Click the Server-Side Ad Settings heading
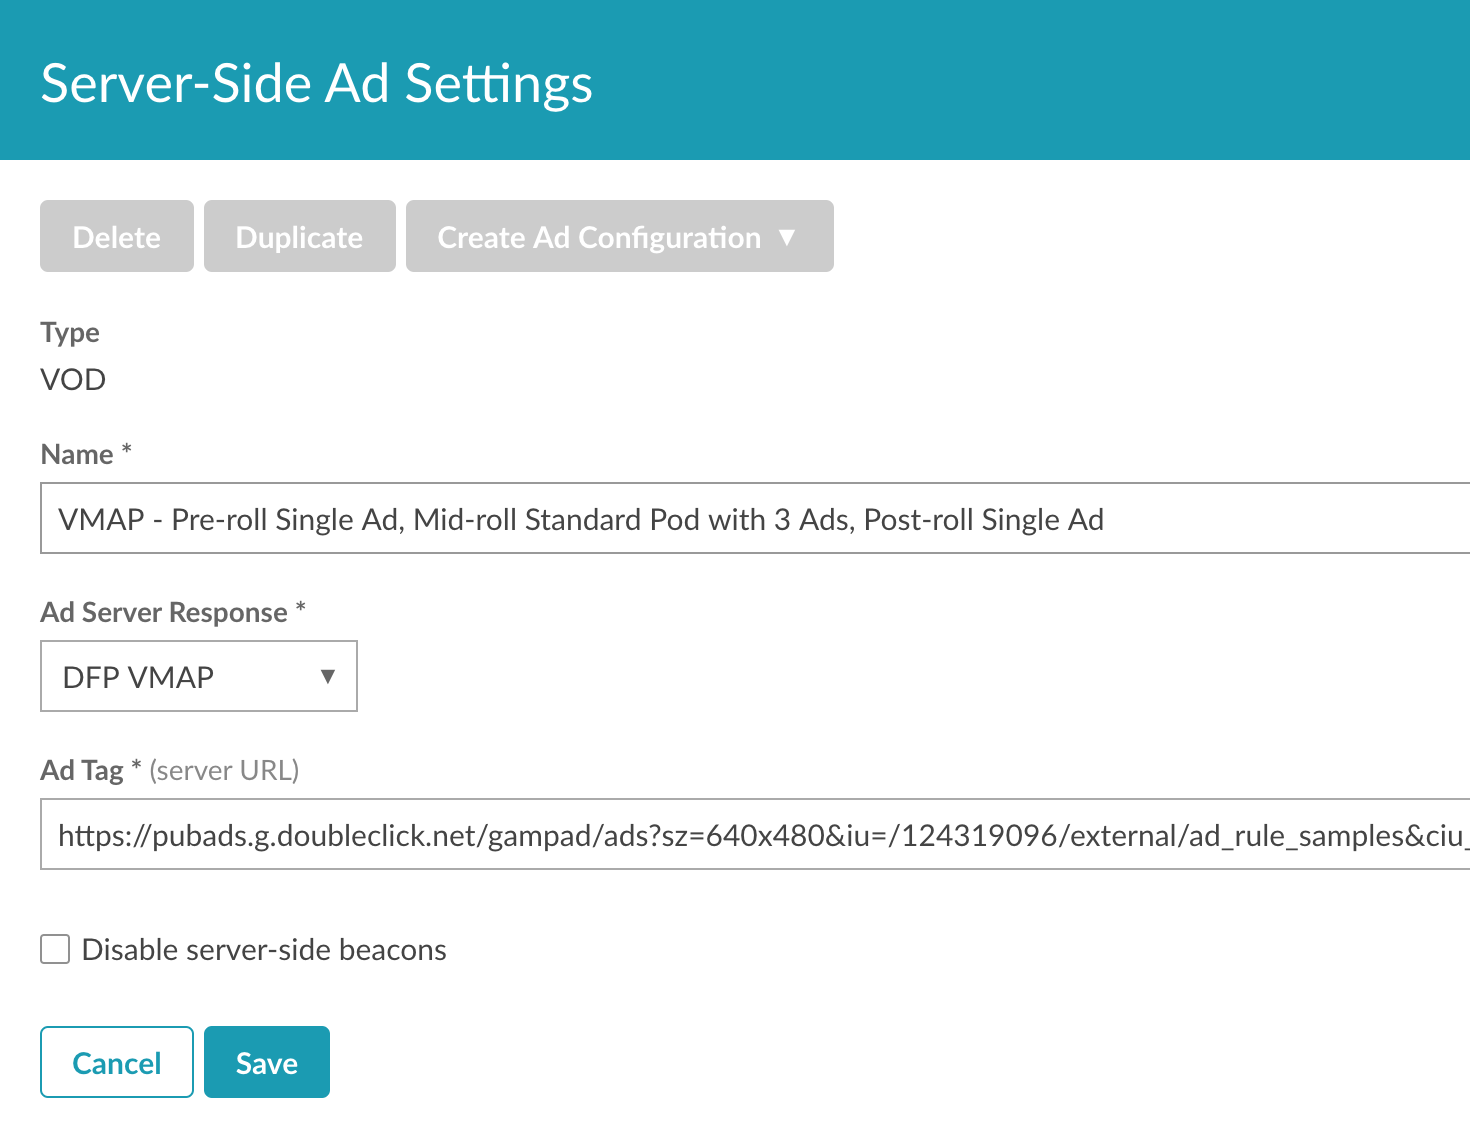The width and height of the screenshot is (1470, 1134). pyautogui.click(x=316, y=83)
